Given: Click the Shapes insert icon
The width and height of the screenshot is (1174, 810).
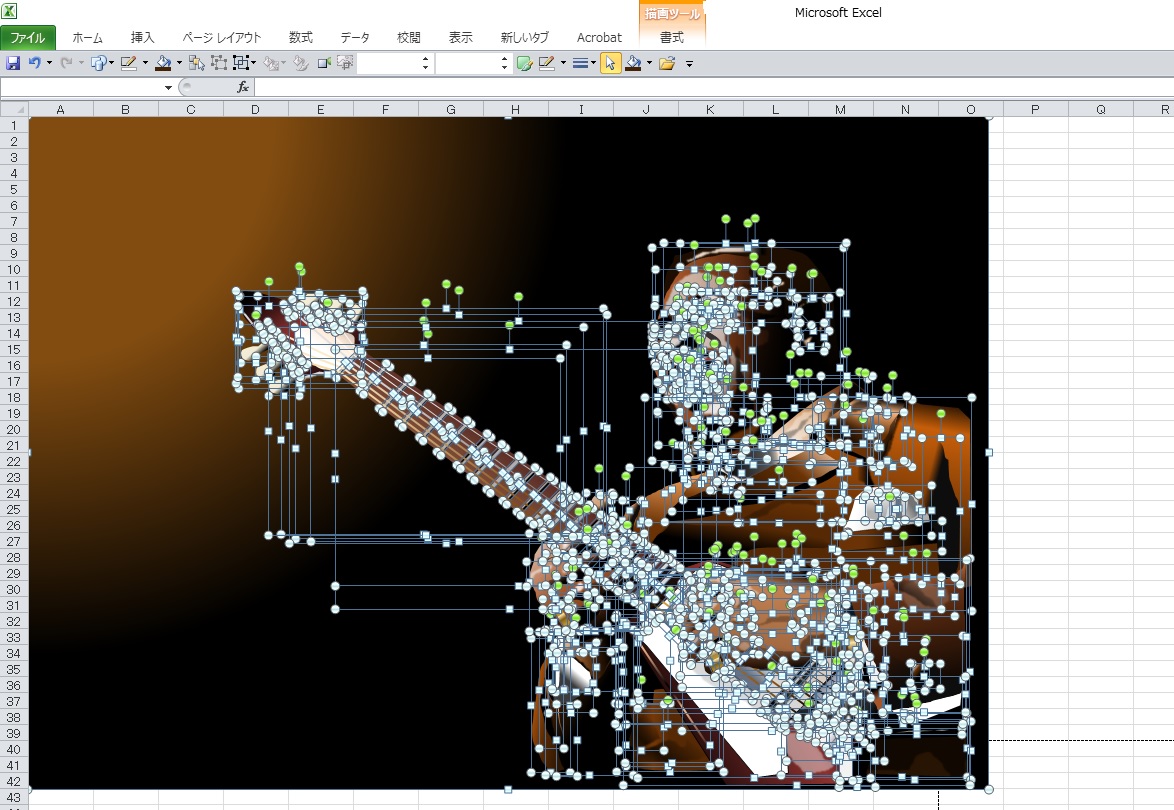Looking at the screenshot, I should coord(98,64).
